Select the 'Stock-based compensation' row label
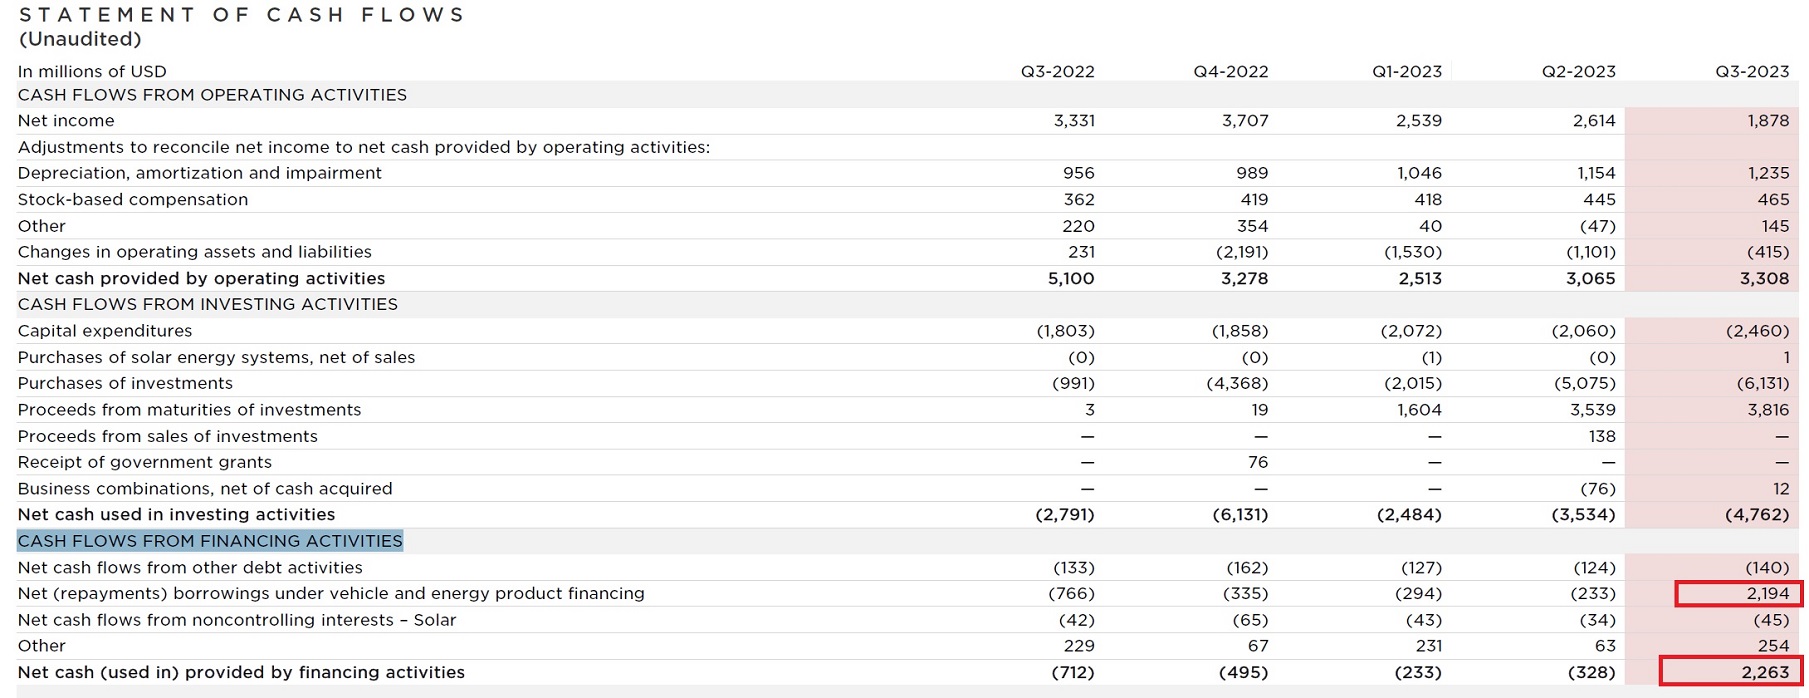The image size is (1809, 698). [x=133, y=200]
